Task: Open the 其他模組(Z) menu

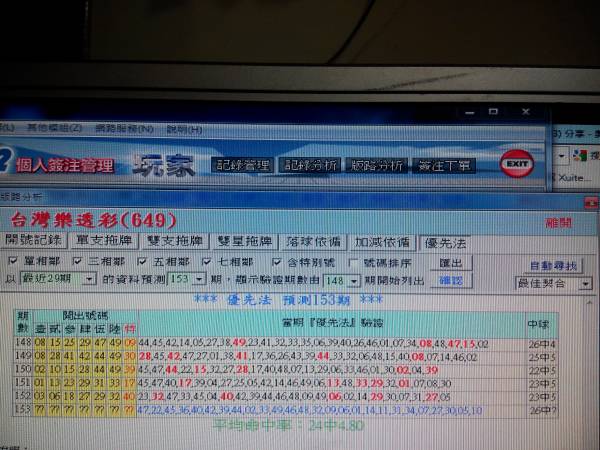Action: click(x=54, y=127)
